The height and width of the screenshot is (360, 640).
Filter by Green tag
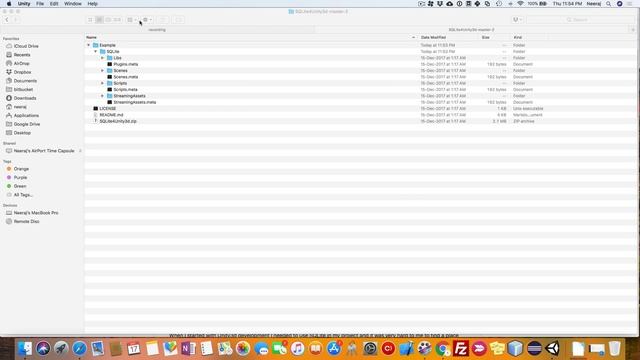(x=20, y=186)
